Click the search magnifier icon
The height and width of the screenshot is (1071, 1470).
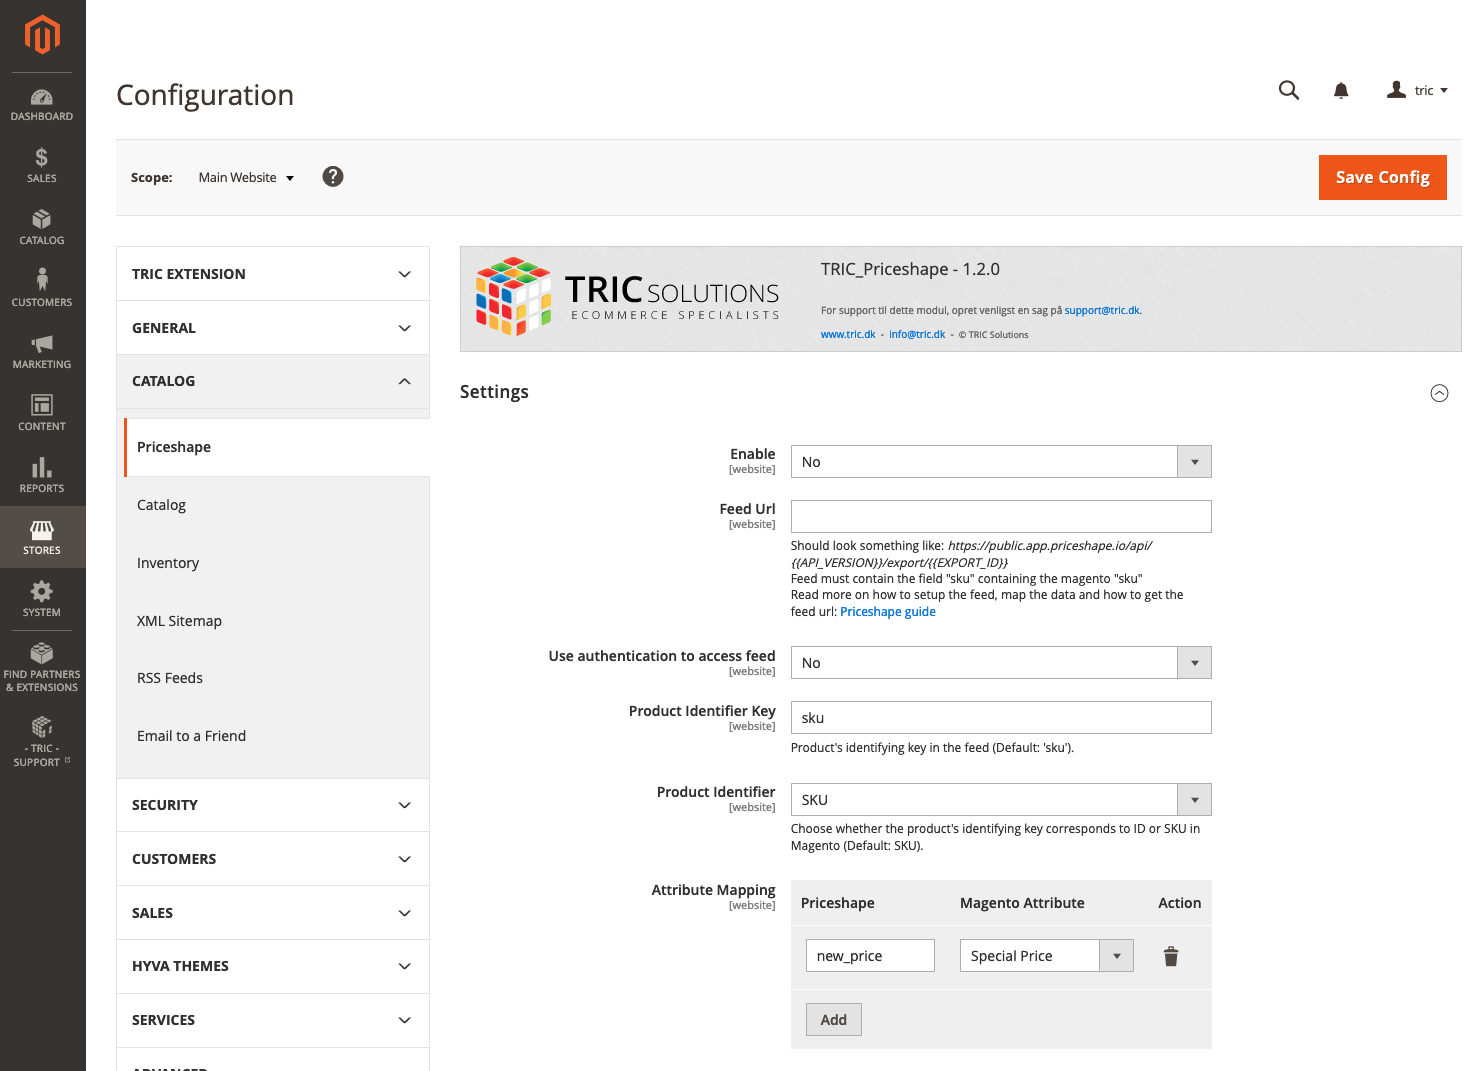[1289, 91]
